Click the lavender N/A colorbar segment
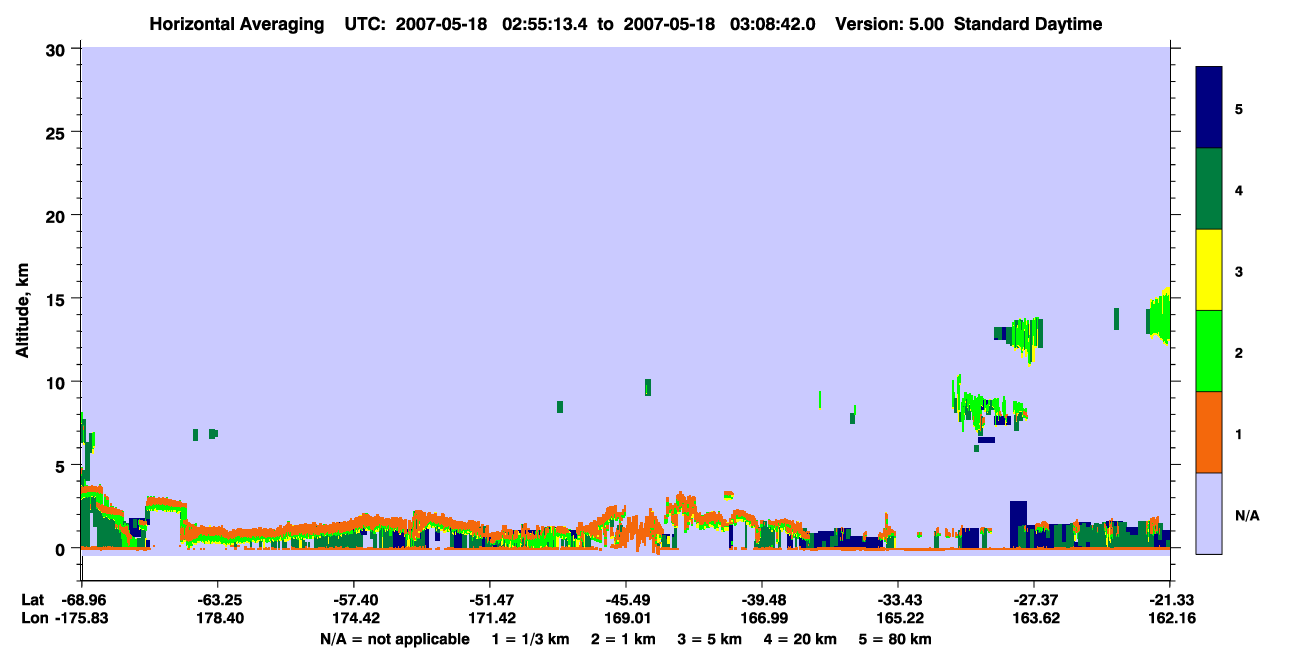The width and height of the screenshot is (1300, 667). point(1209,513)
